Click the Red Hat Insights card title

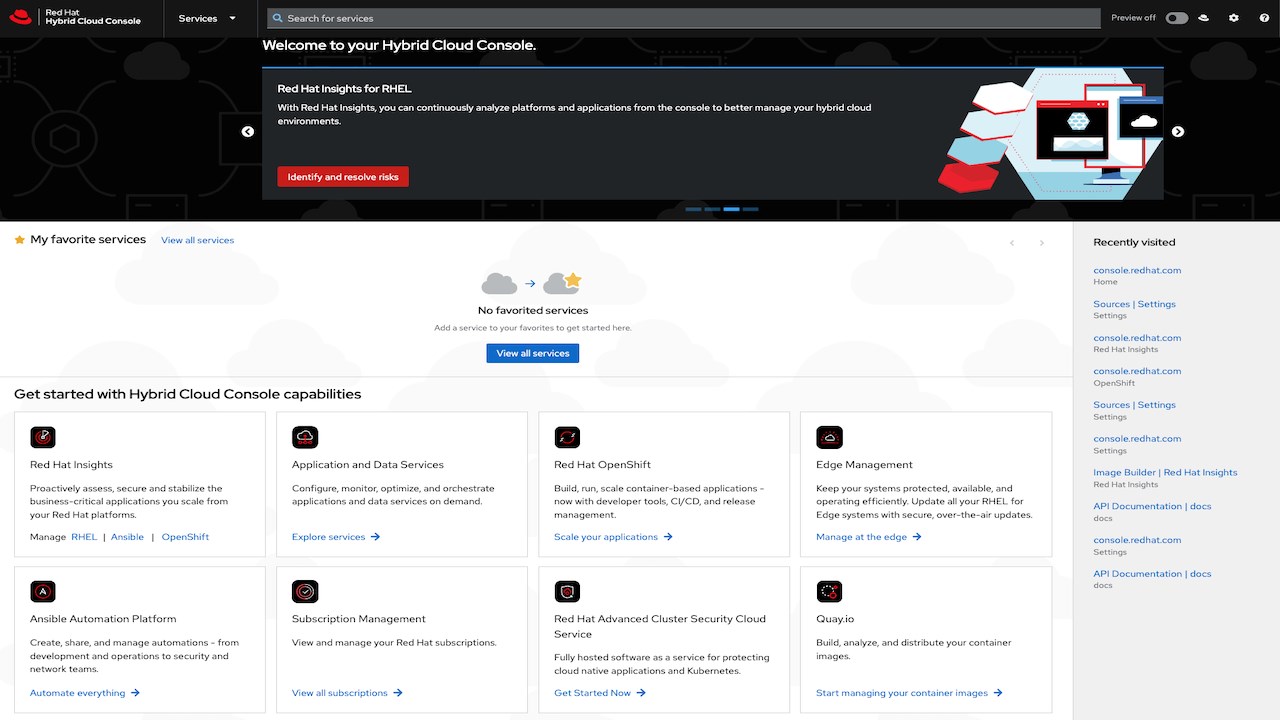pyautogui.click(x=71, y=465)
